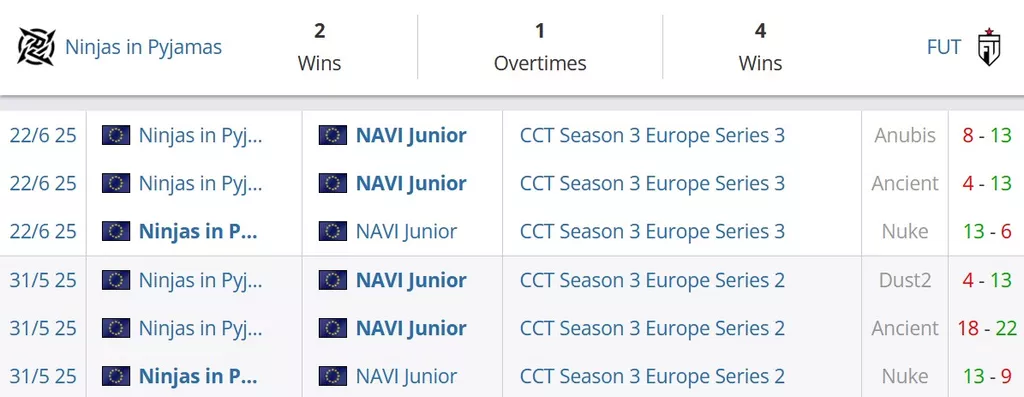This screenshot has width=1024, height=397.
Task: Click the FUT team shield logo
Action: pos(989,47)
